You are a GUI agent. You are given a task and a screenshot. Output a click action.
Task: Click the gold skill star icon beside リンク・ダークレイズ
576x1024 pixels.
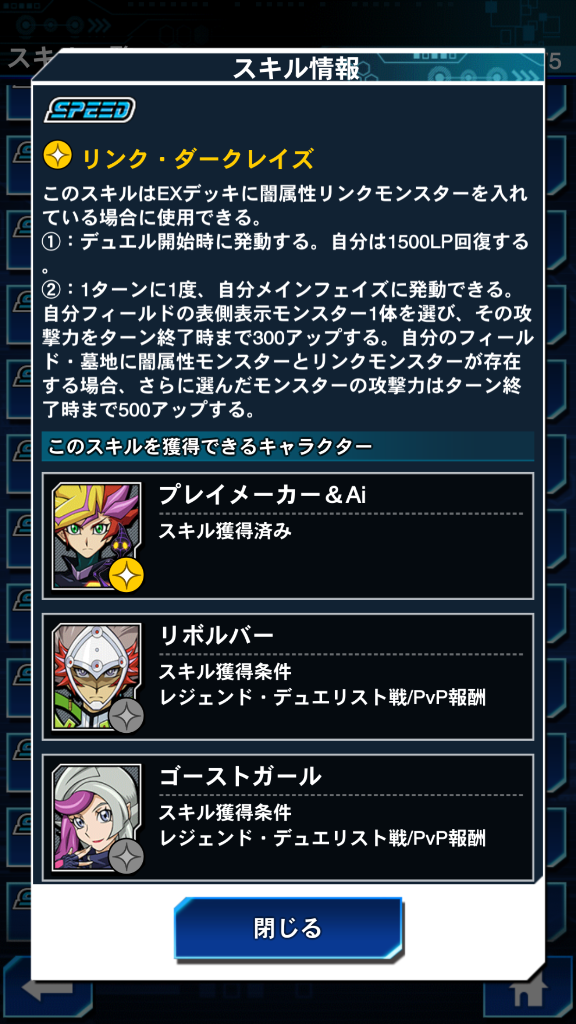tap(57, 157)
